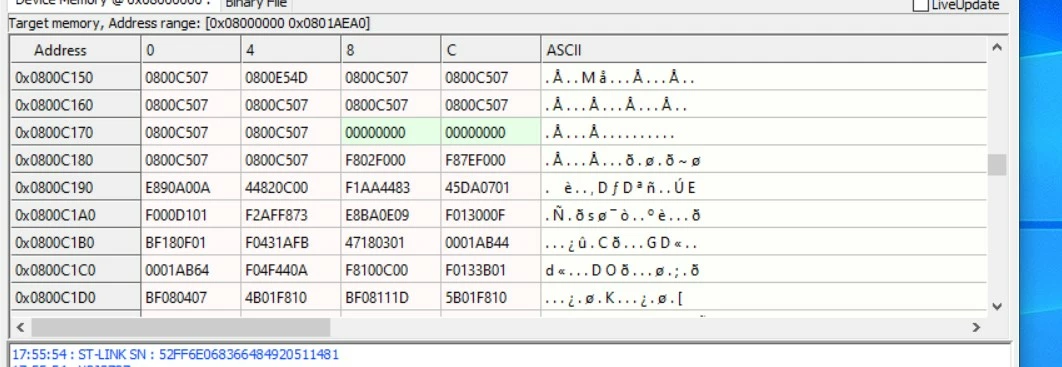1062x367 pixels.
Task: Open the Device Memory tab
Action: click(x=113, y=3)
